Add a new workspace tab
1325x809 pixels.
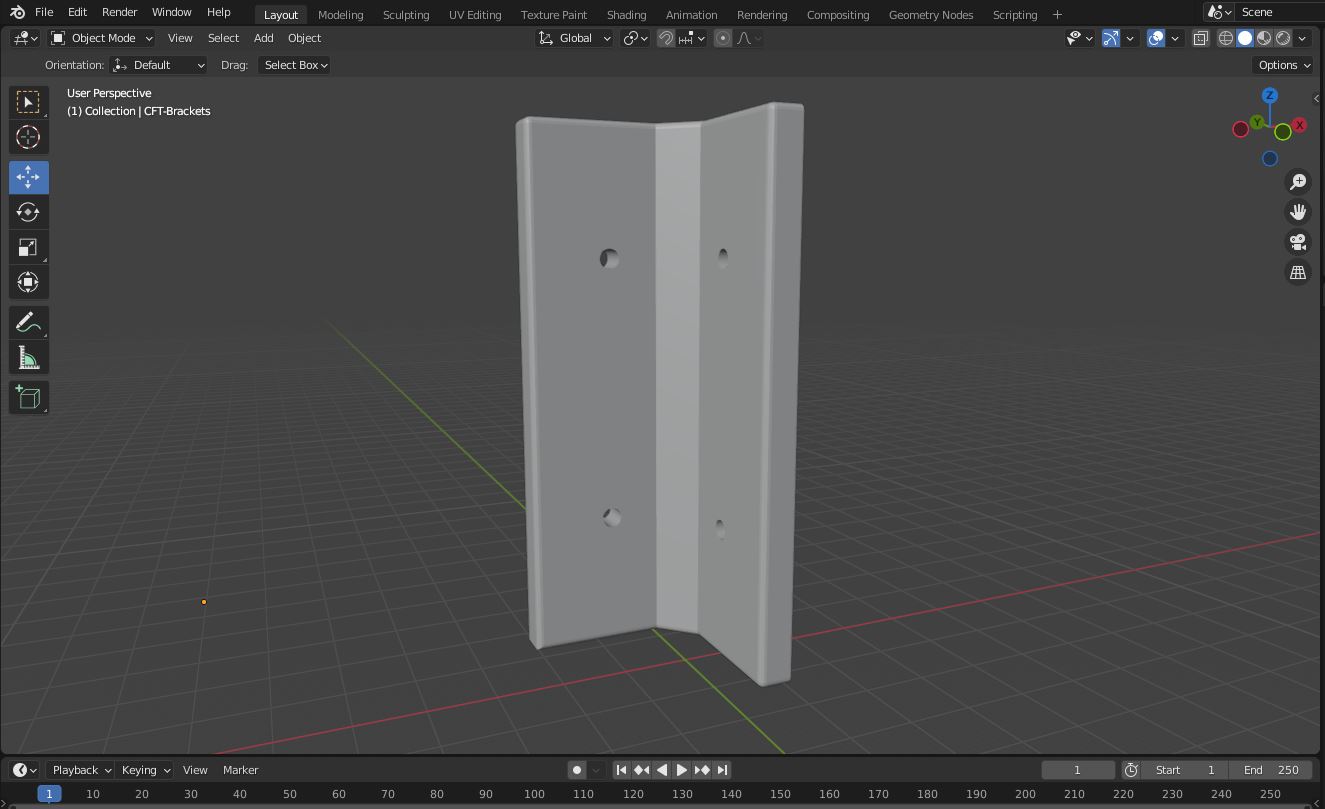[1057, 14]
